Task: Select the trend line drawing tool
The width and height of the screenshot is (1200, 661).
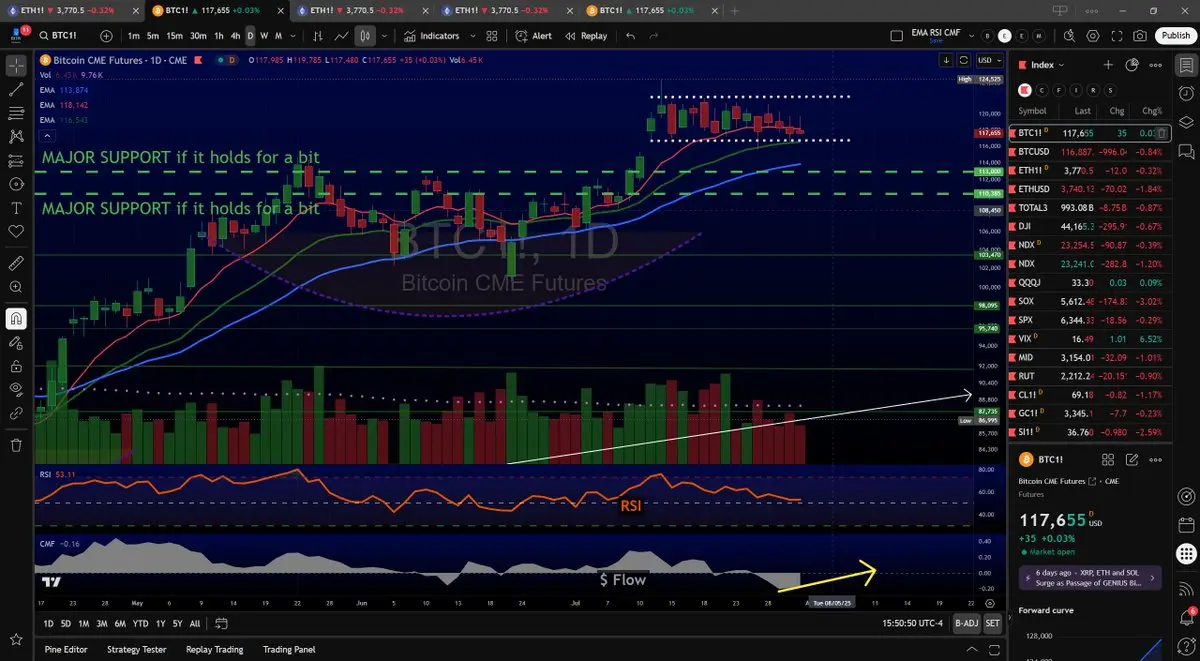Action: (16, 89)
